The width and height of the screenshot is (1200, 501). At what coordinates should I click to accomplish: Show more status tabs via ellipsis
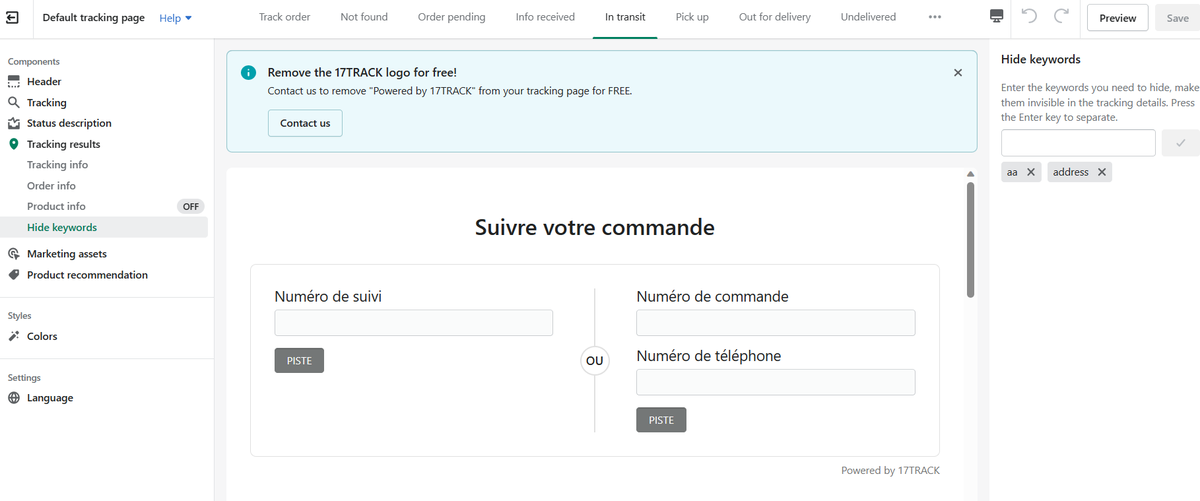tap(935, 17)
